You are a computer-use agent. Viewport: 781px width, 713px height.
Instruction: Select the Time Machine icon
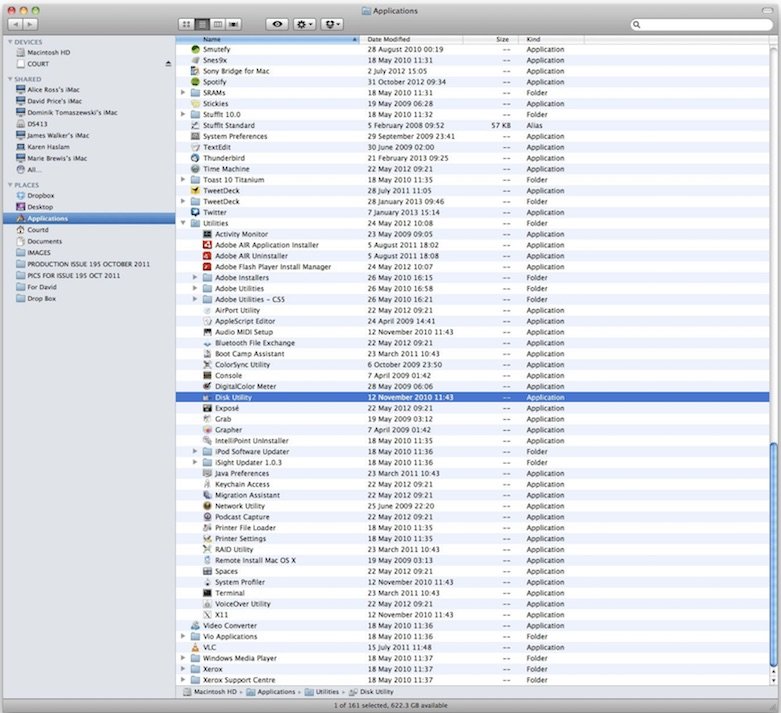tap(195, 169)
